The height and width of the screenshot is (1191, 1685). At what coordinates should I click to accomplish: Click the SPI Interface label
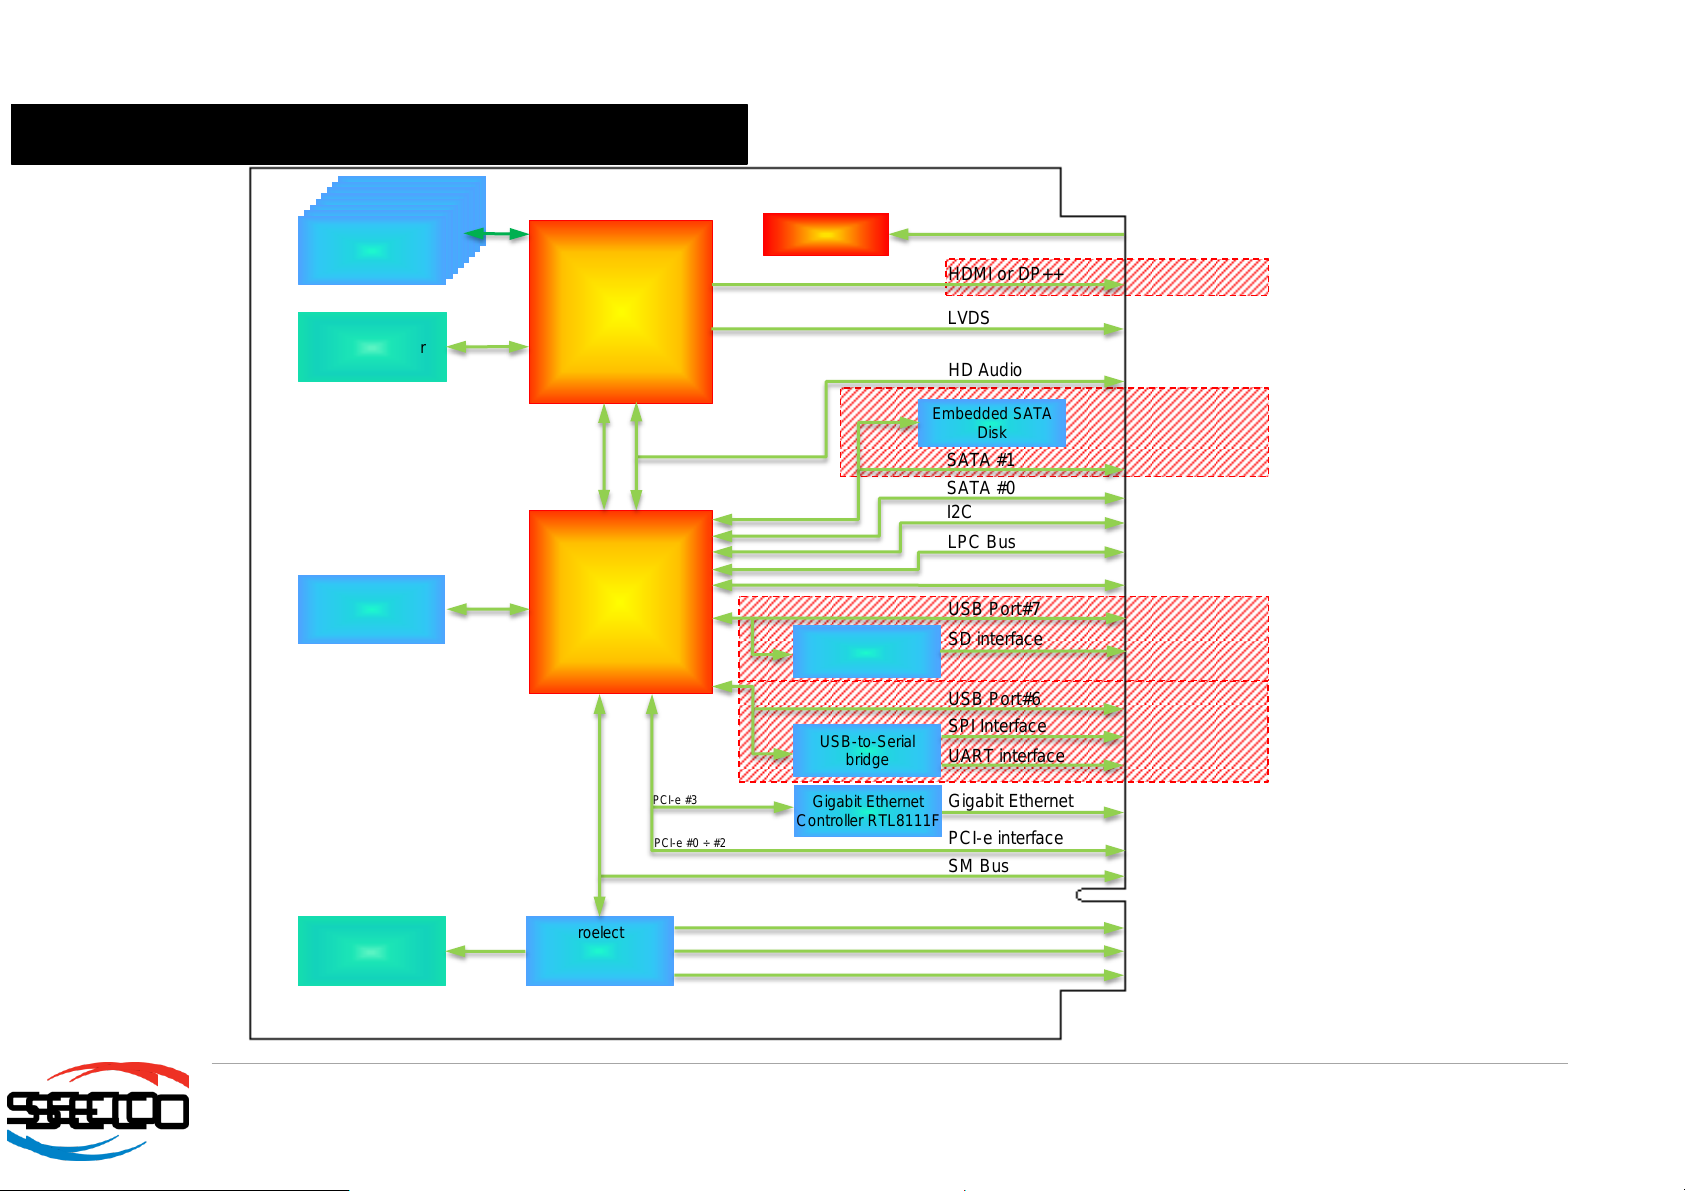tap(997, 726)
